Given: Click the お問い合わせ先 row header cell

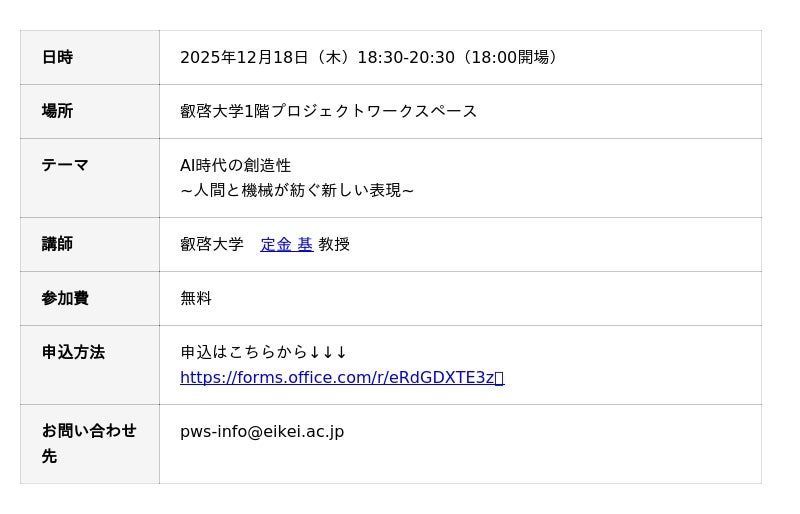Looking at the screenshot, I should [x=88, y=443].
